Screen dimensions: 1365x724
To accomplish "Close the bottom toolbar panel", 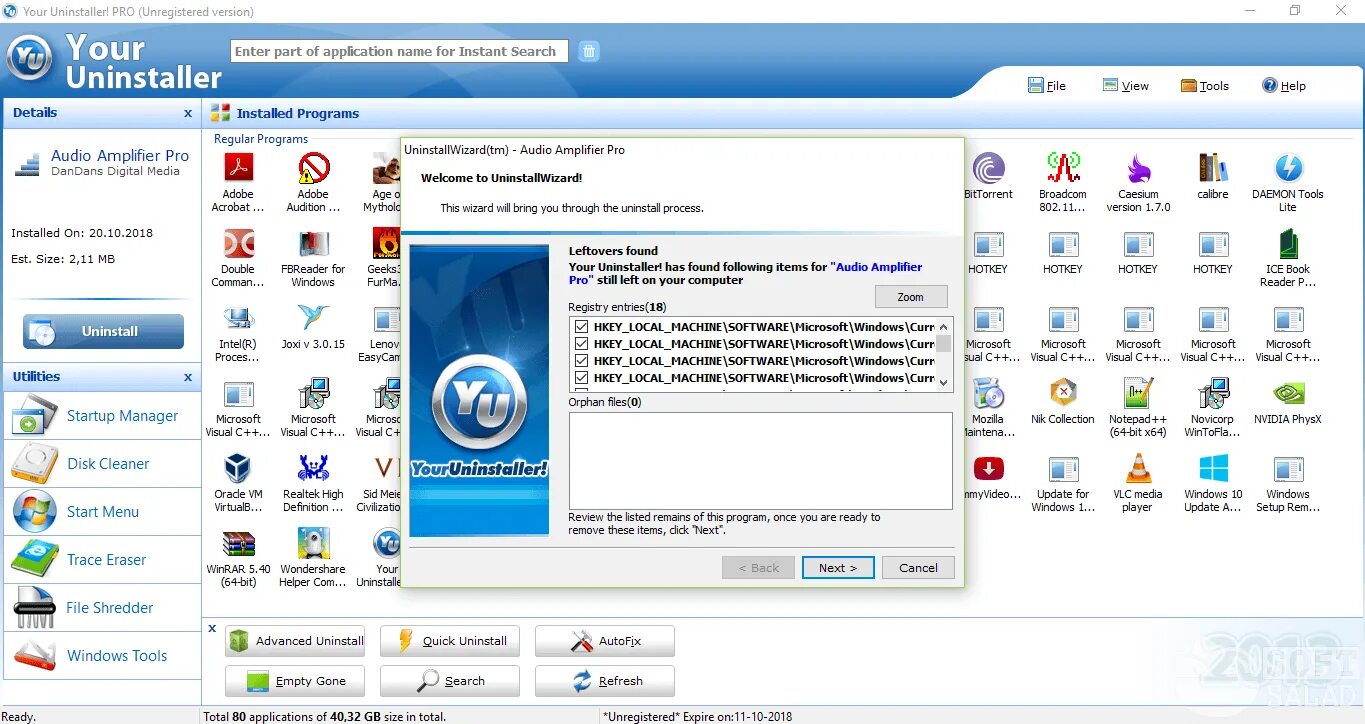I will (x=212, y=629).
